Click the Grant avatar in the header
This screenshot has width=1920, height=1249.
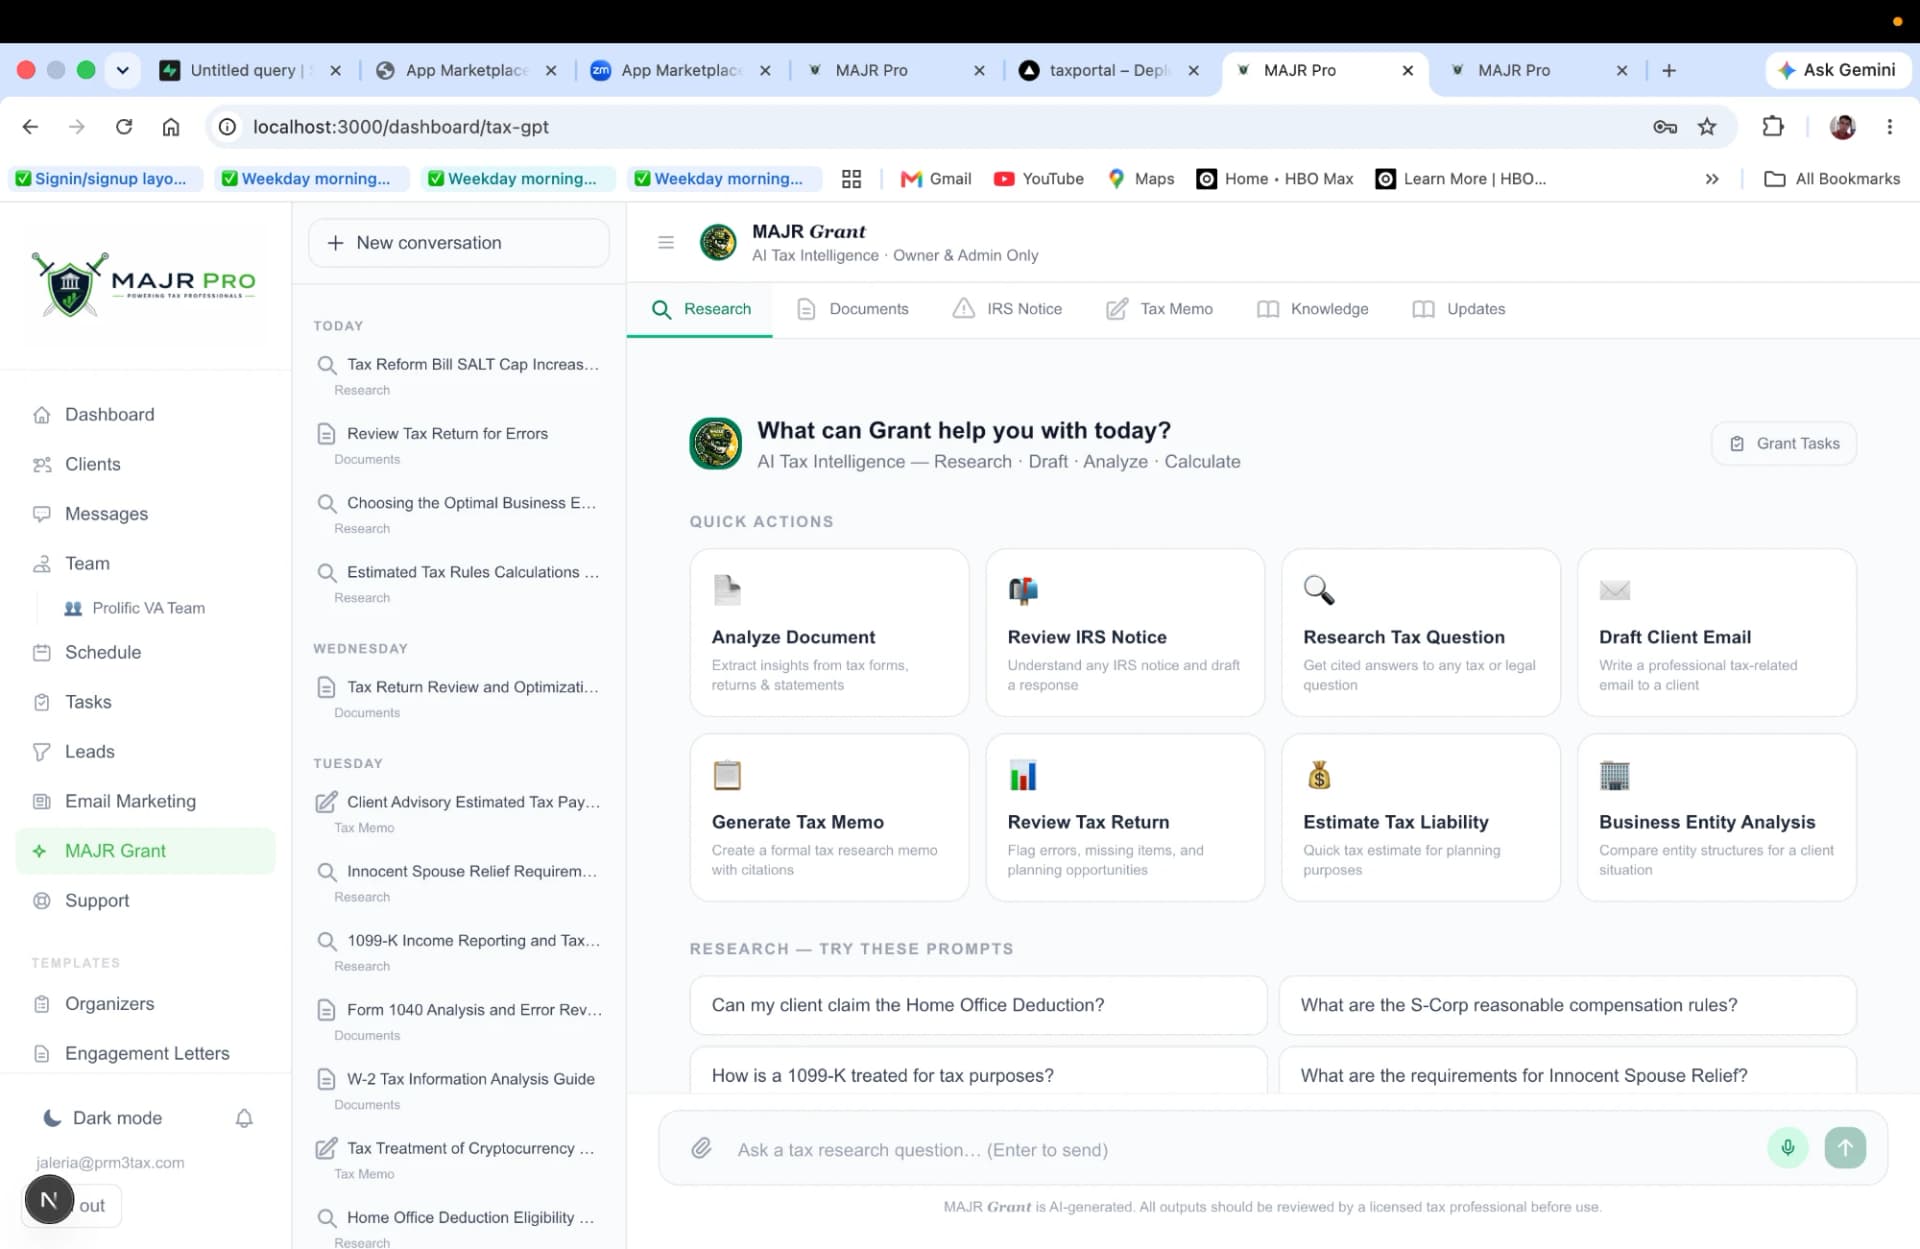pyautogui.click(x=718, y=242)
